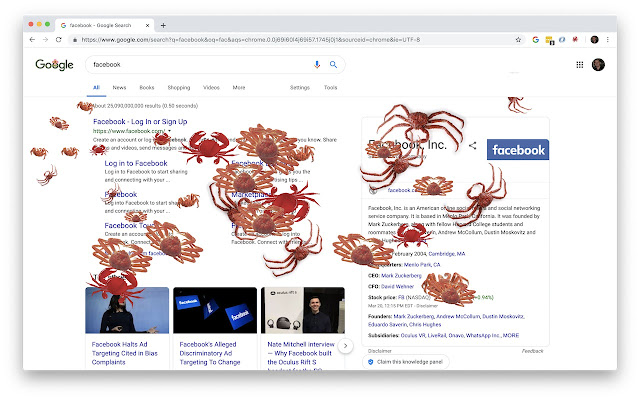Click the blue facebook logo image
Image resolution: width=640 pixels, height=400 pixels.
pyautogui.click(x=518, y=149)
